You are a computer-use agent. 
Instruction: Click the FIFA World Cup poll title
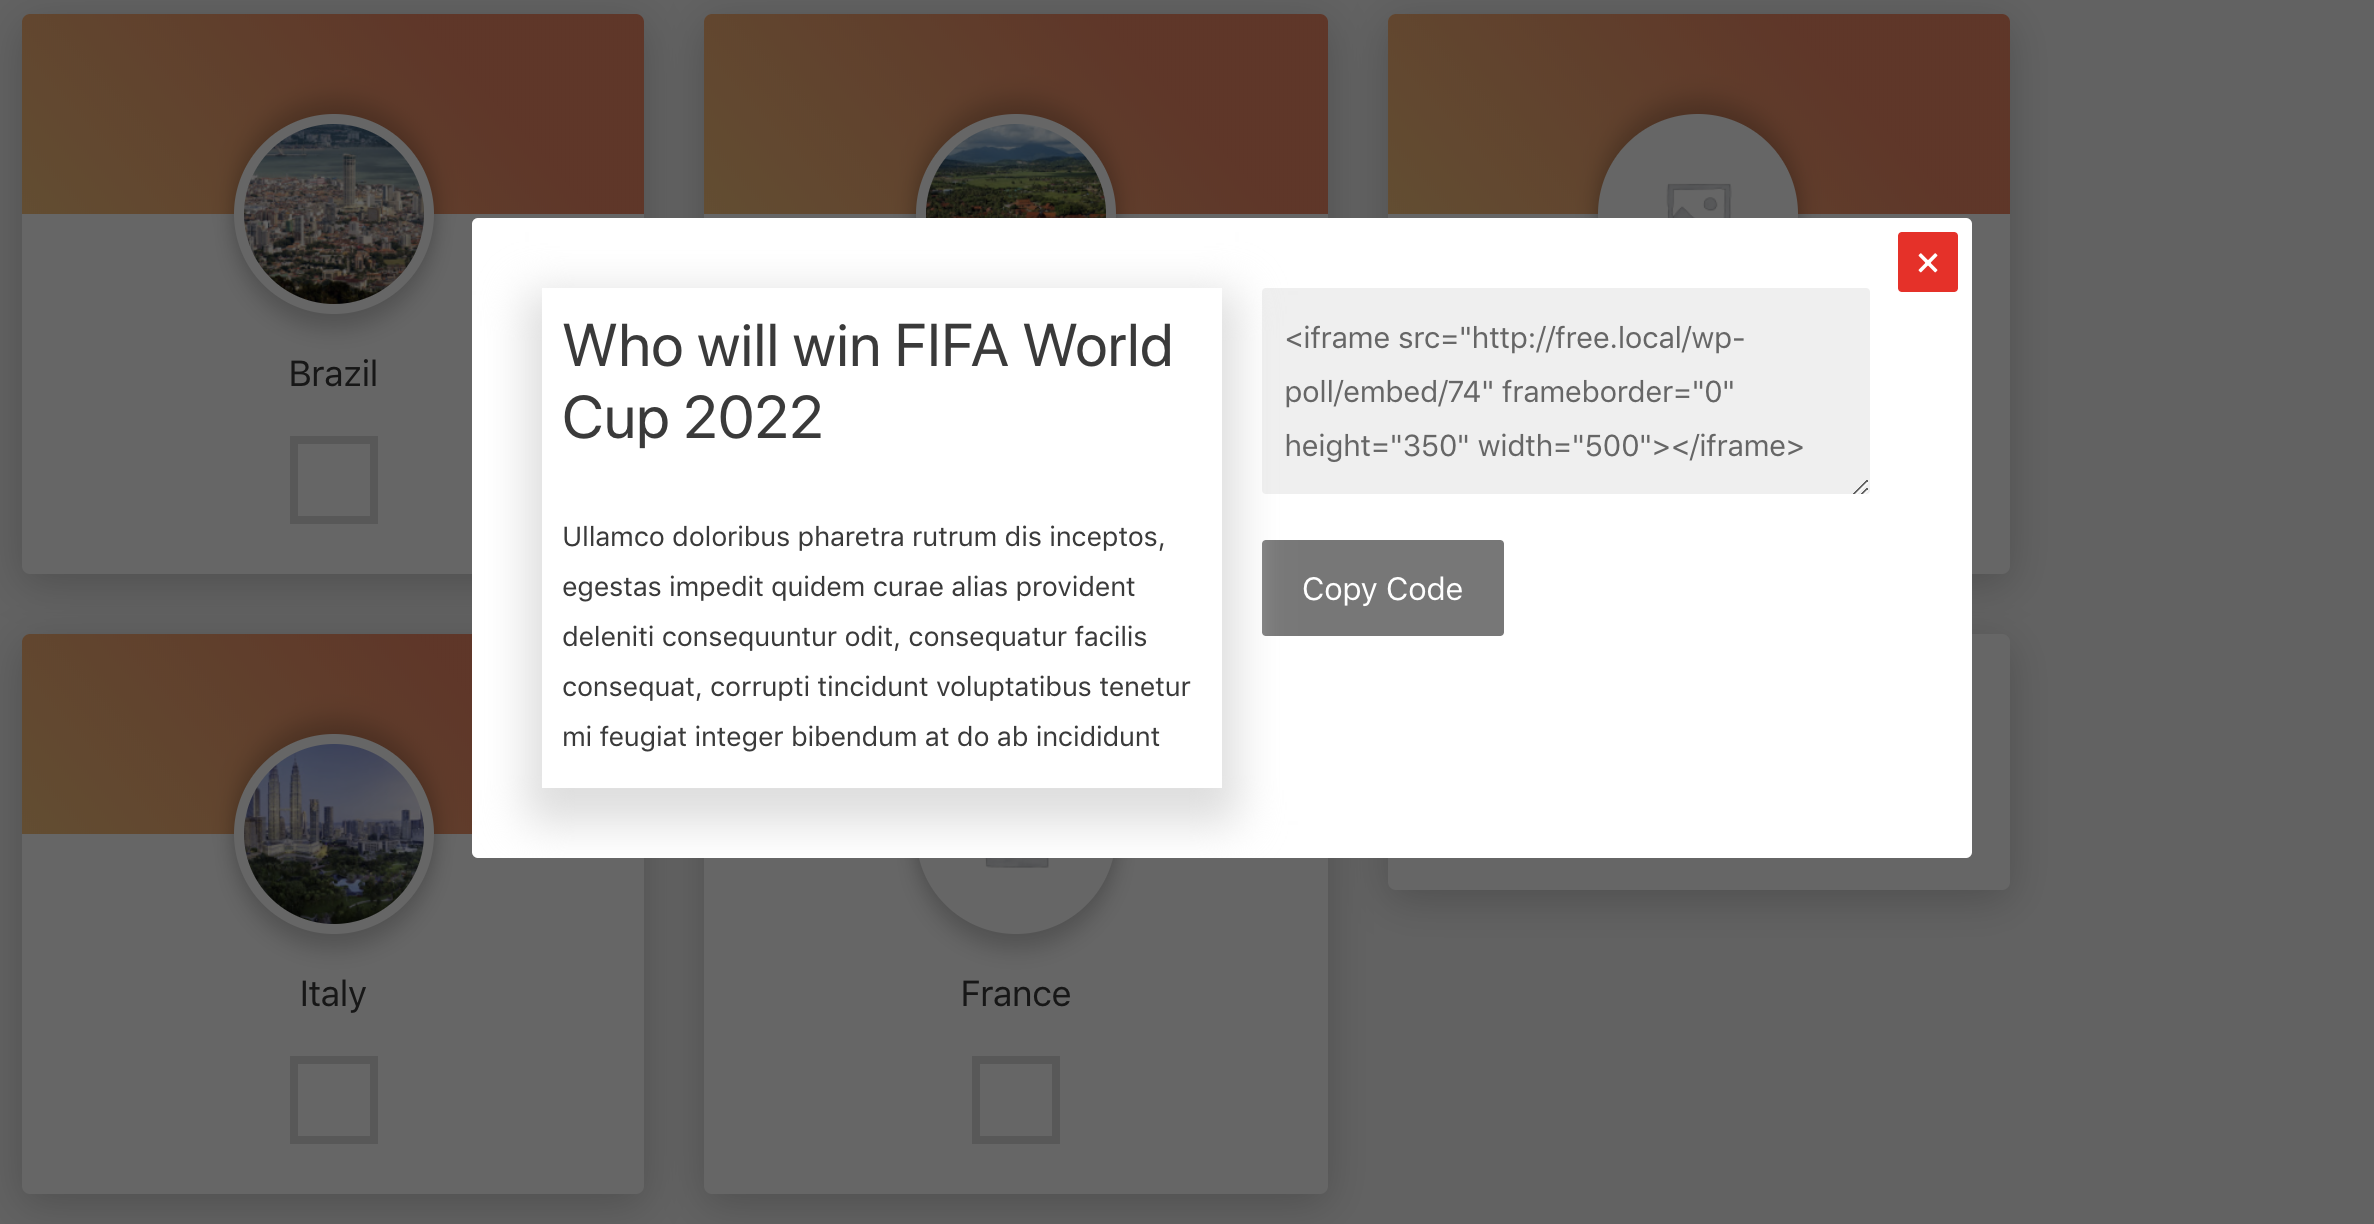867,381
